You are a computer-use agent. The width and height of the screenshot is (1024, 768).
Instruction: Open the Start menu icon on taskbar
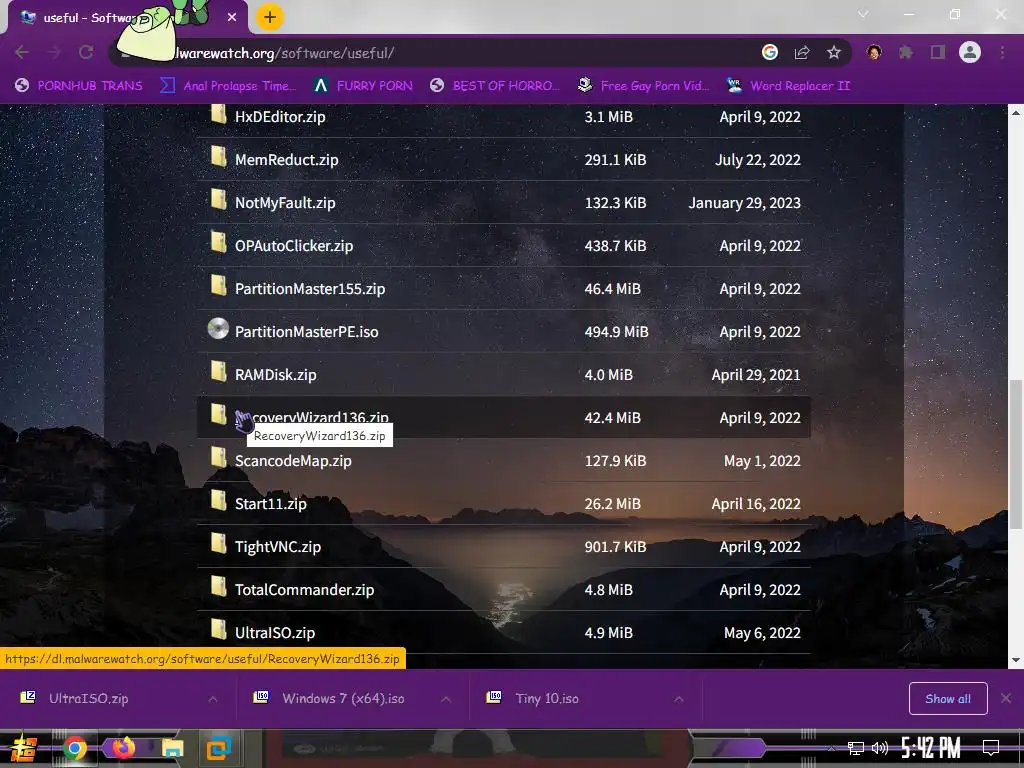(x=23, y=748)
